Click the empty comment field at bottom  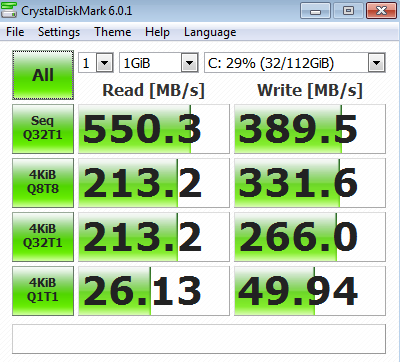point(199,339)
